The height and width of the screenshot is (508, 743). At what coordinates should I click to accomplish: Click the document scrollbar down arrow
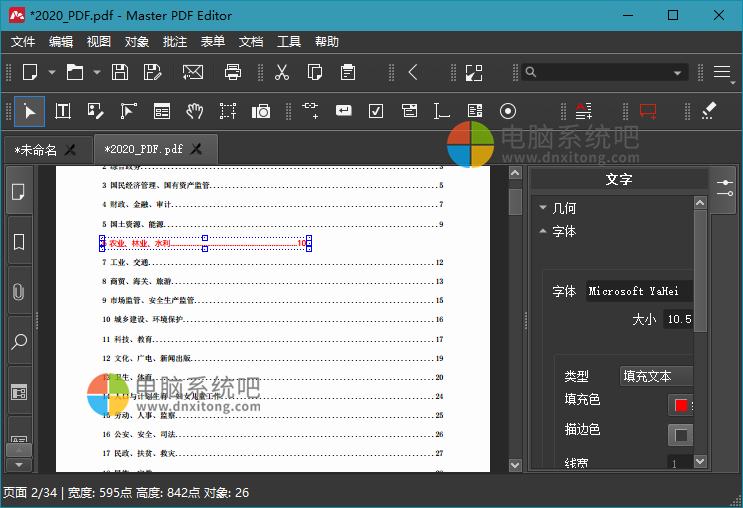click(515, 465)
